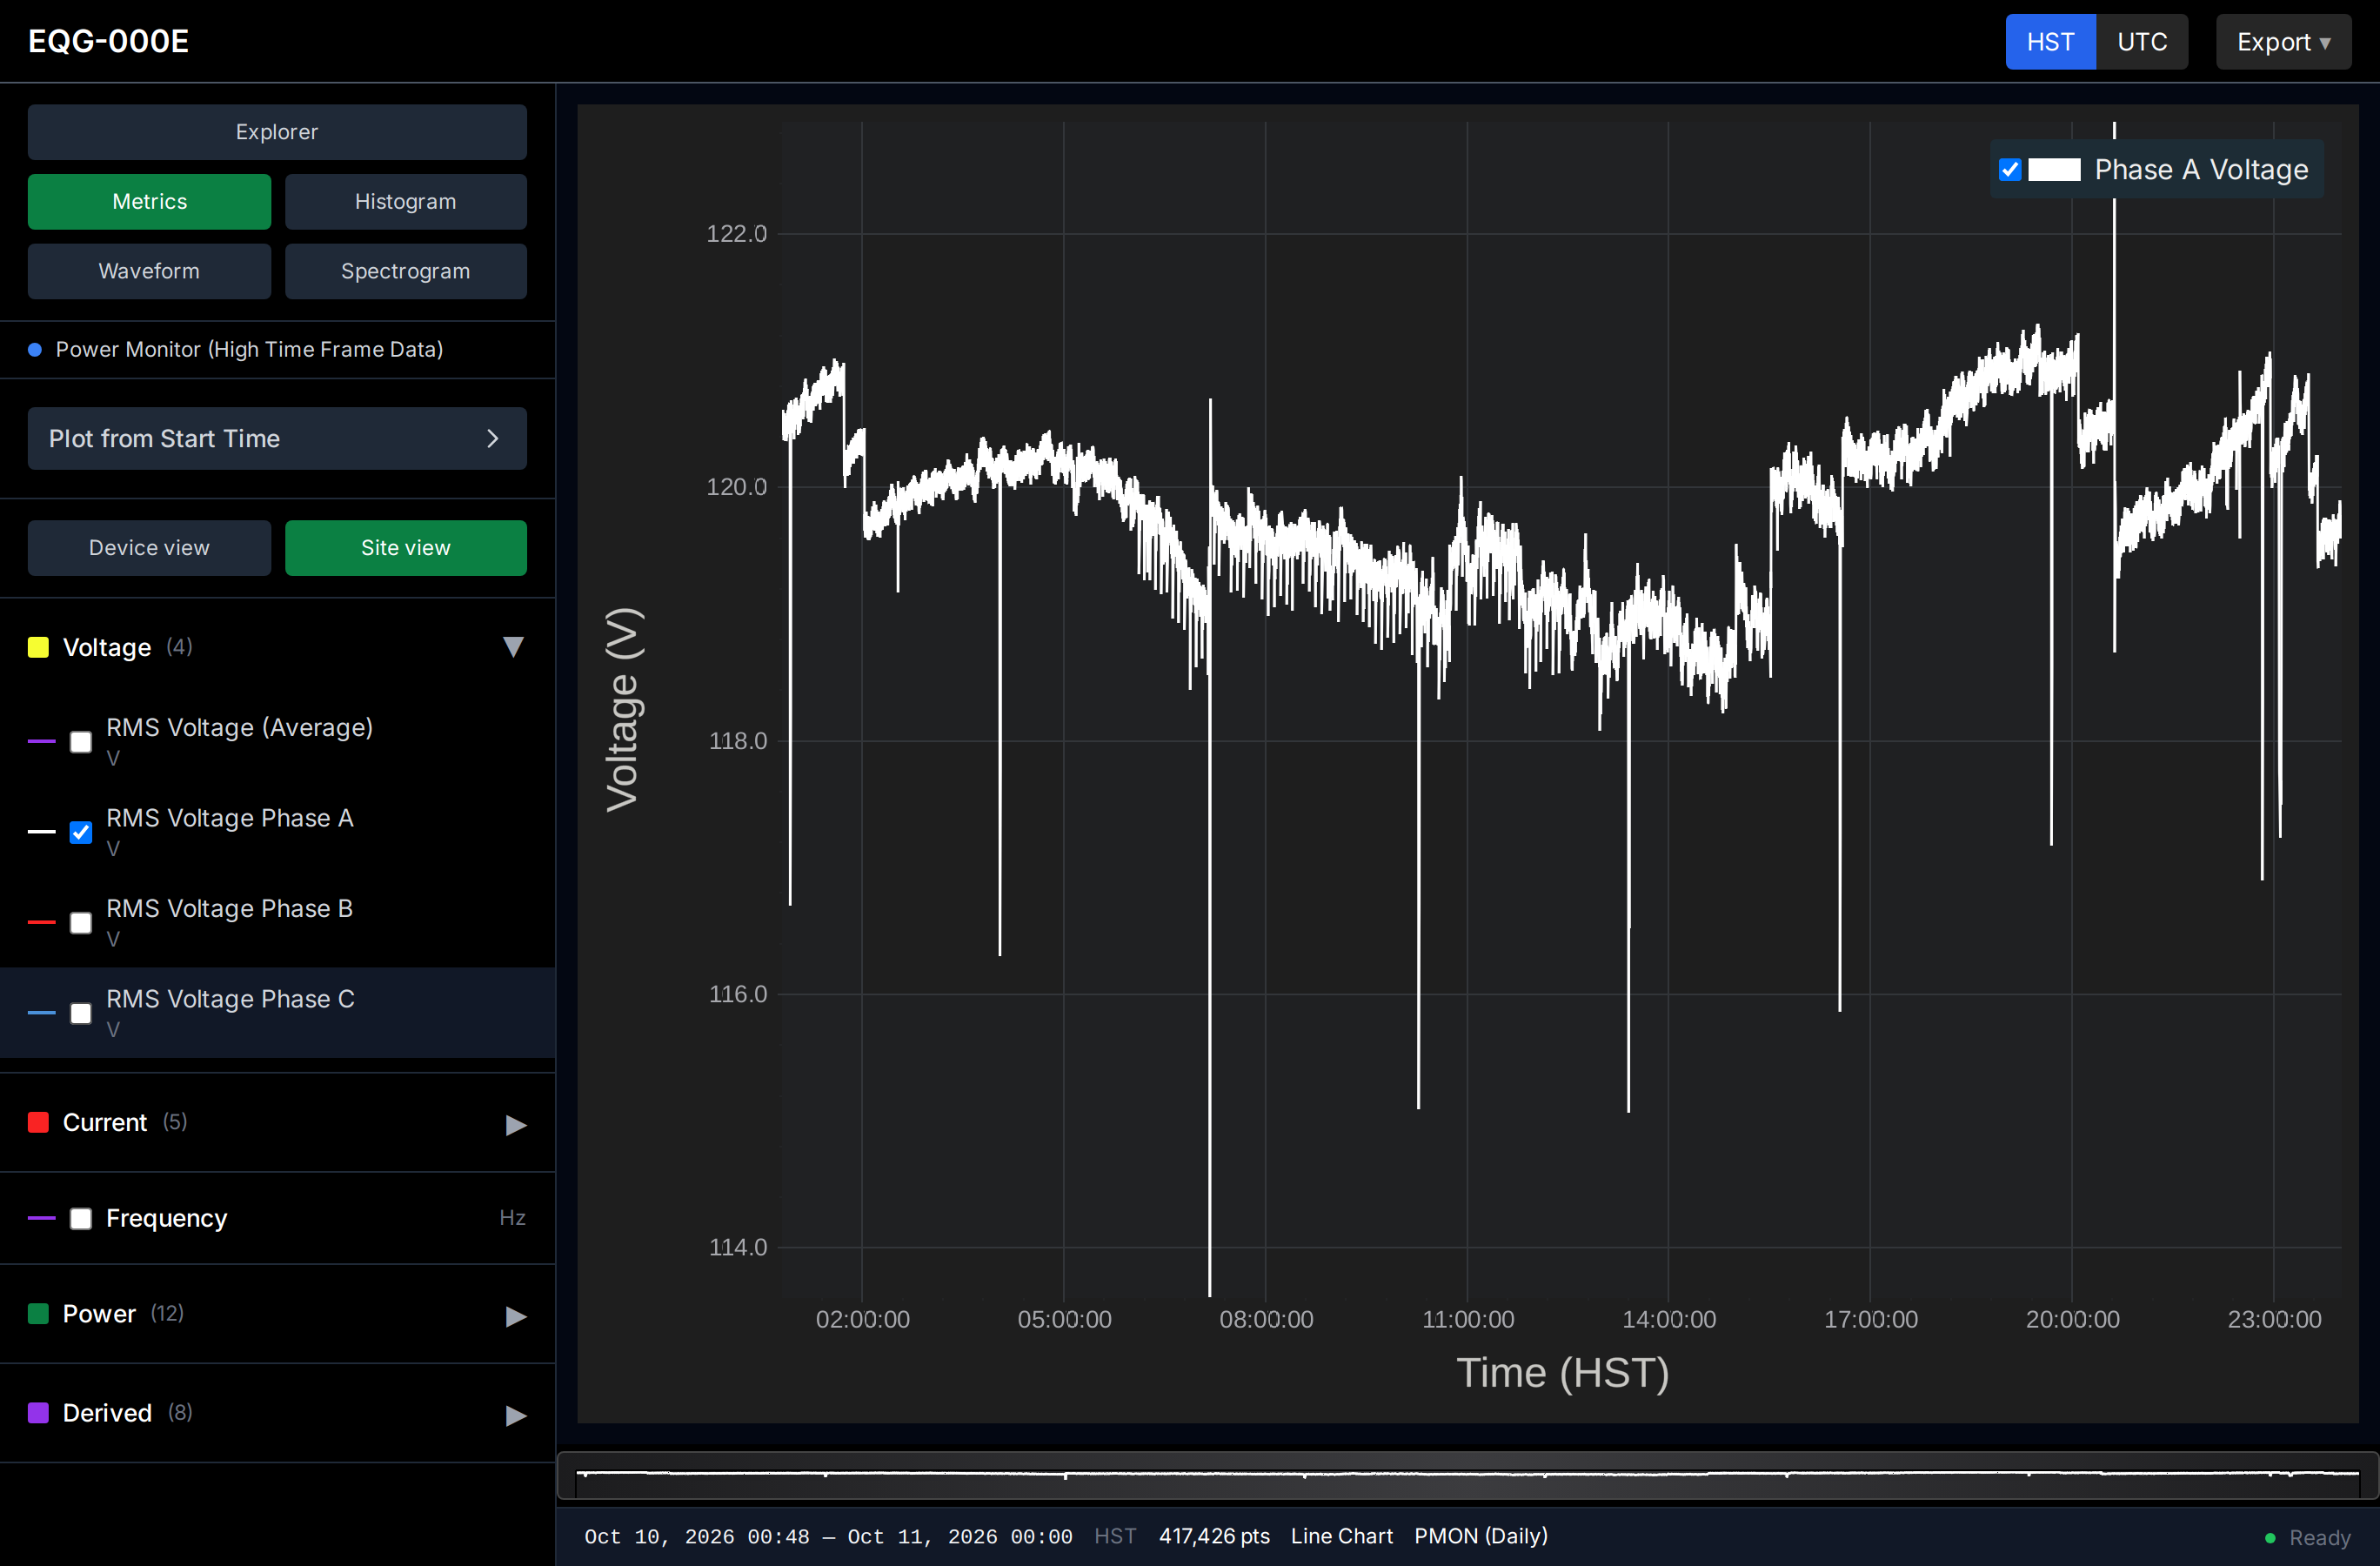Click the red Current color swatch
Image resolution: width=2380 pixels, height=1566 pixels.
(38, 1122)
